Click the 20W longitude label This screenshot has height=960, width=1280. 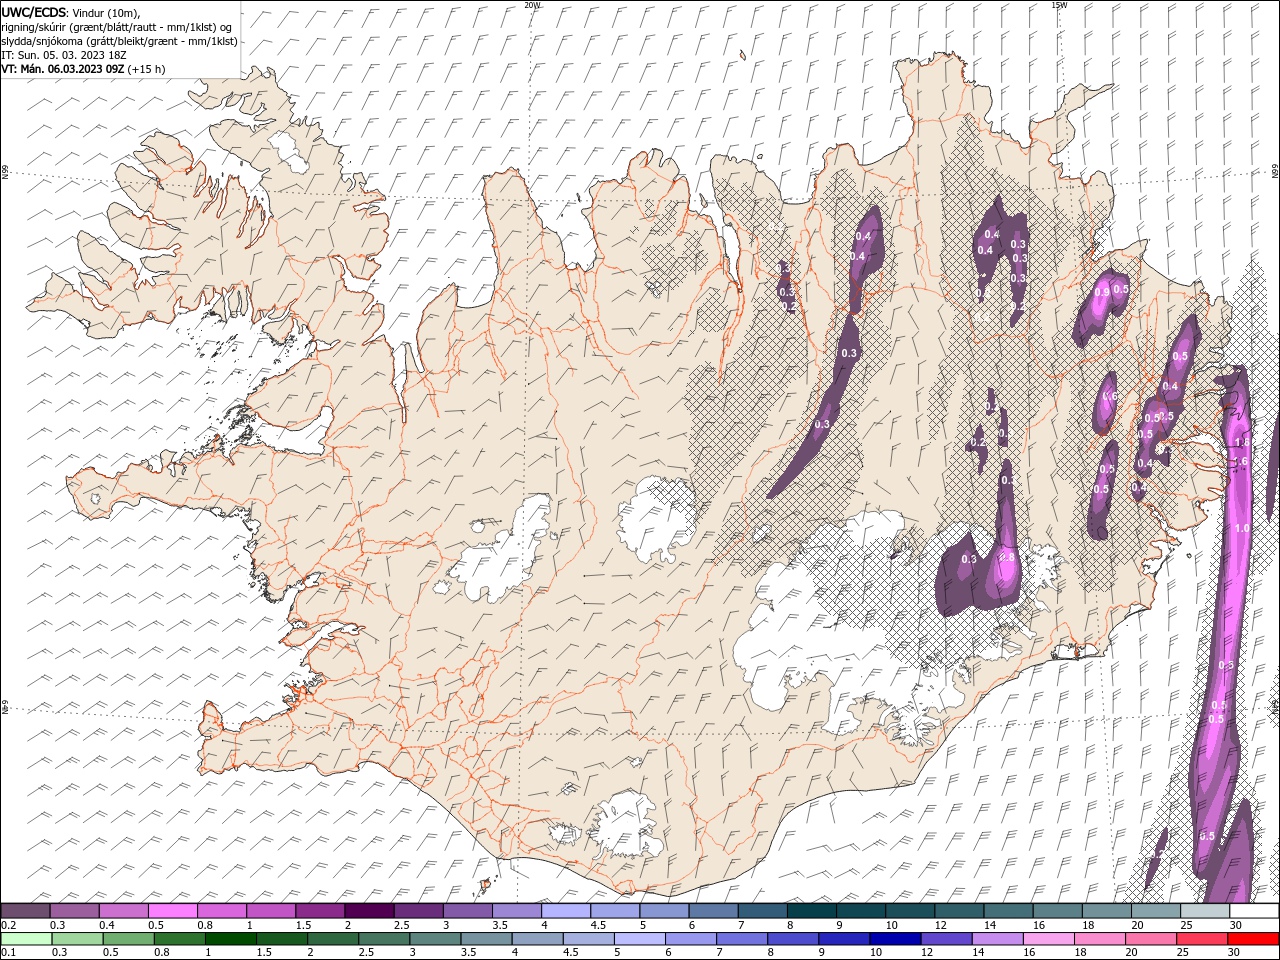pos(533,5)
